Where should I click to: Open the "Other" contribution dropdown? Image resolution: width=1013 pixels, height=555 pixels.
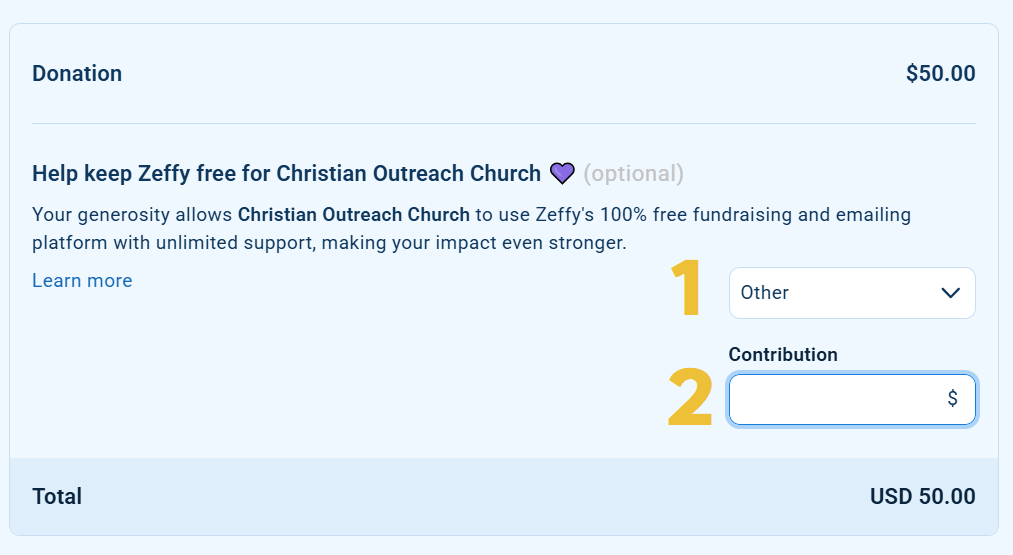pyautogui.click(x=851, y=293)
